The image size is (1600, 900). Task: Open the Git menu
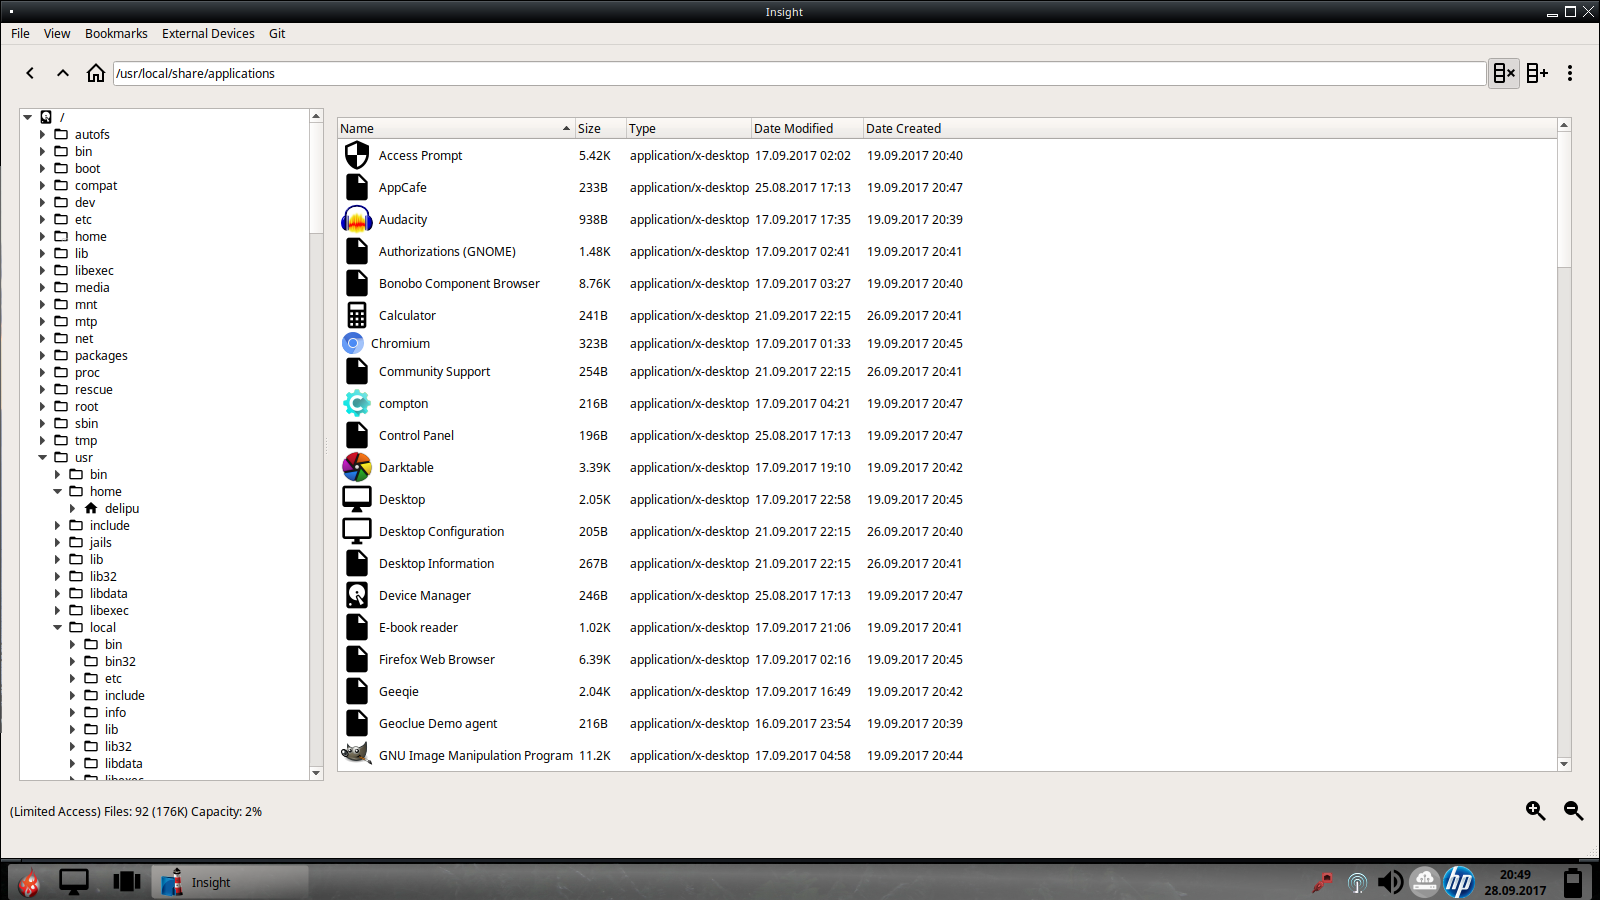point(277,33)
